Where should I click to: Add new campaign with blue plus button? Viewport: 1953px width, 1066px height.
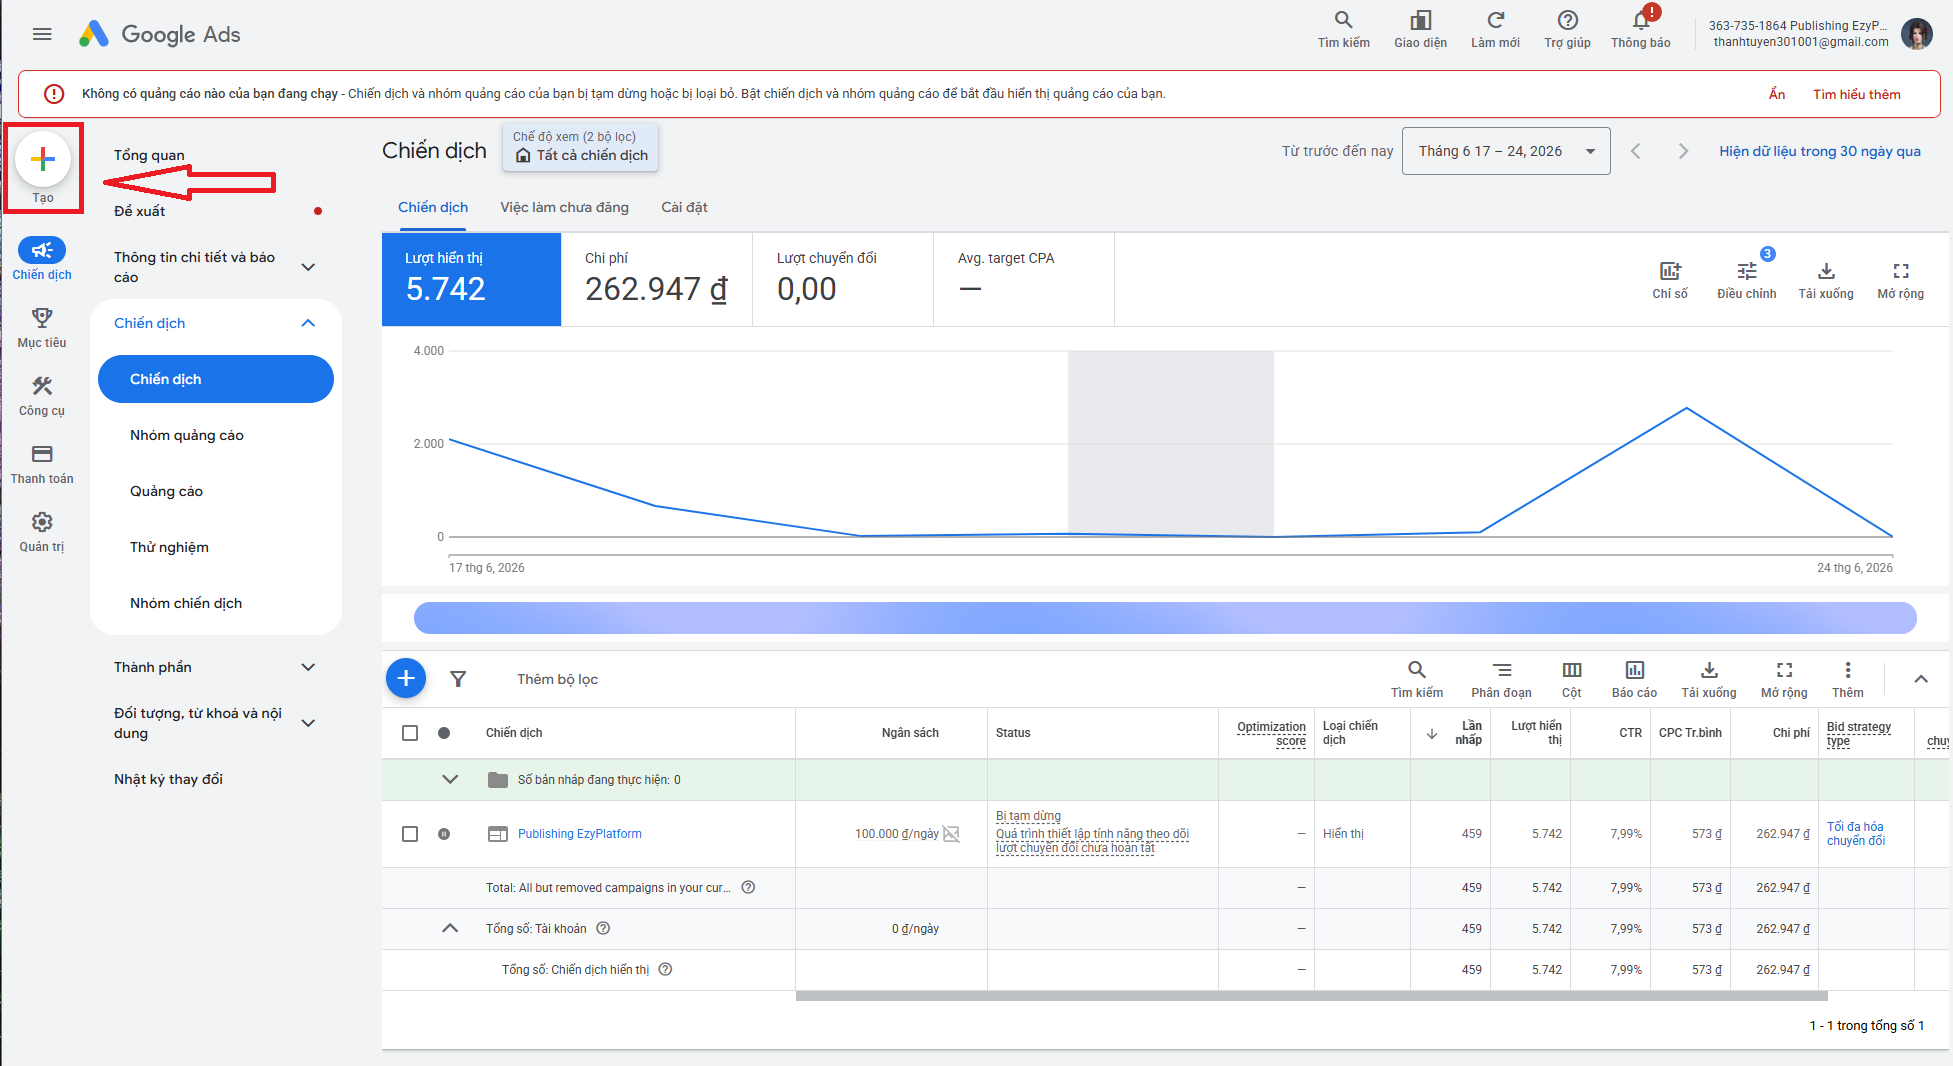point(406,678)
